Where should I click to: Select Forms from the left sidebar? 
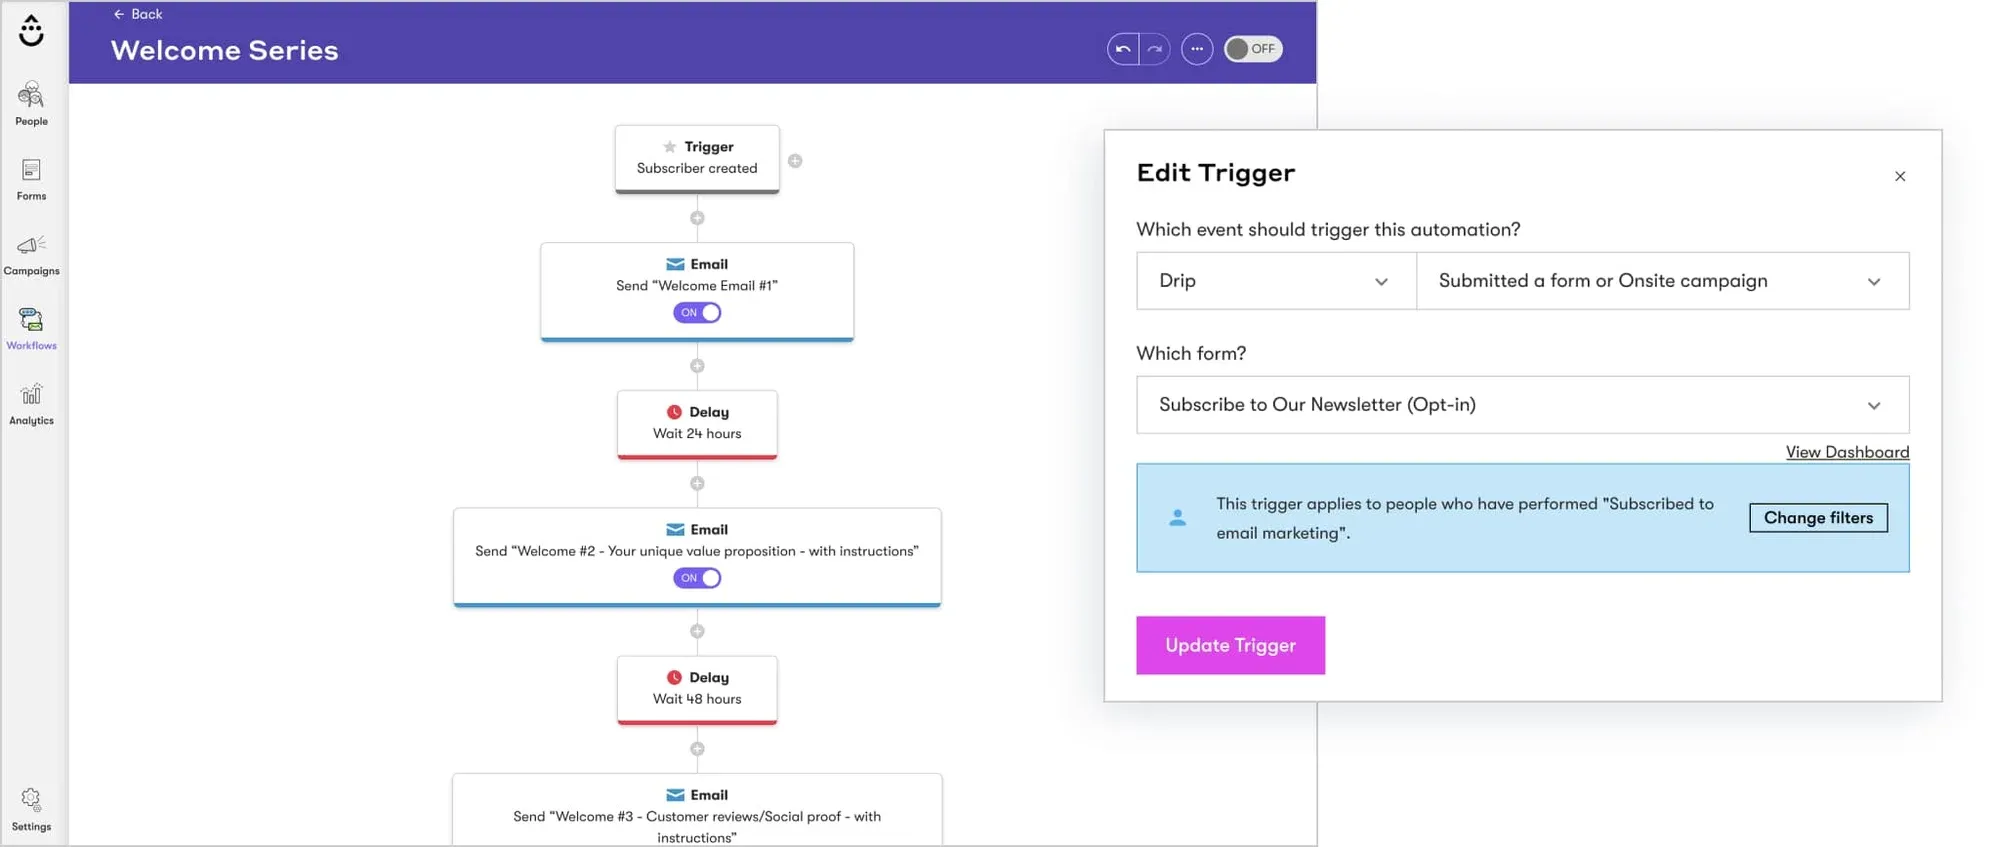[31, 180]
